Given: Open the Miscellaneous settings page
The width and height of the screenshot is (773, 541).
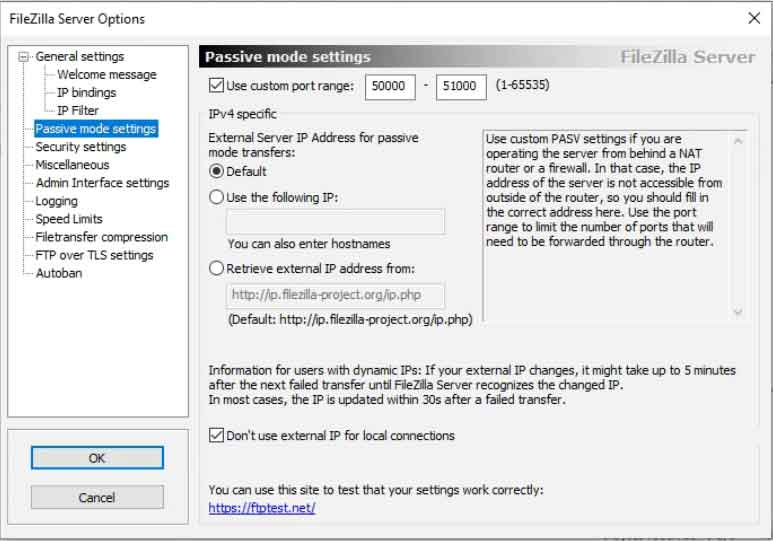Looking at the screenshot, I should click(x=72, y=165).
